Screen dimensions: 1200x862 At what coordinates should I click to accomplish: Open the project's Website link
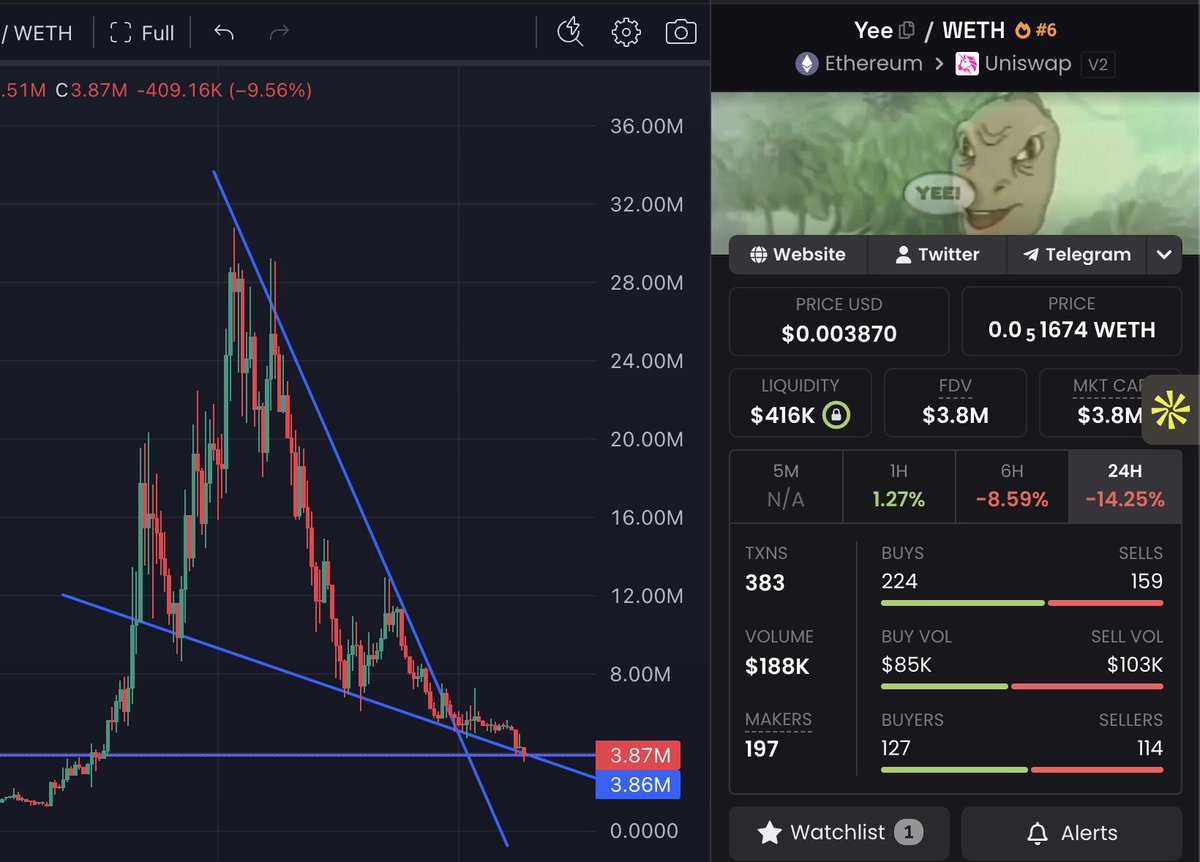click(797, 254)
